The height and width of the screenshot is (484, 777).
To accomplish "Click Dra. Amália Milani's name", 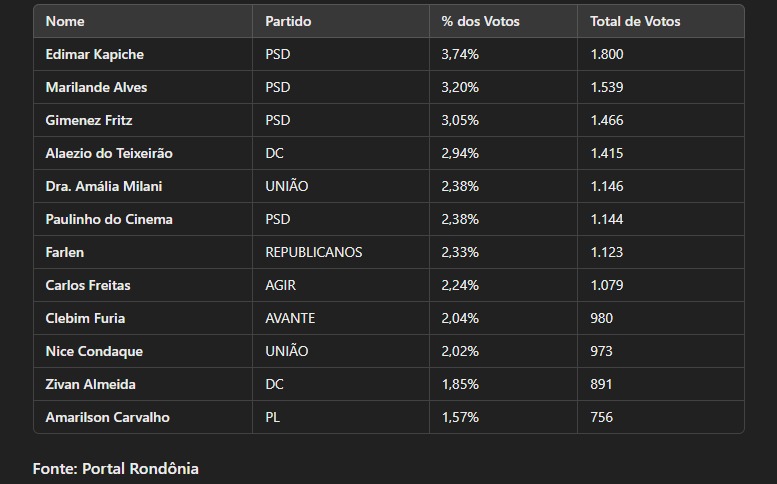I will [x=104, y=186].
